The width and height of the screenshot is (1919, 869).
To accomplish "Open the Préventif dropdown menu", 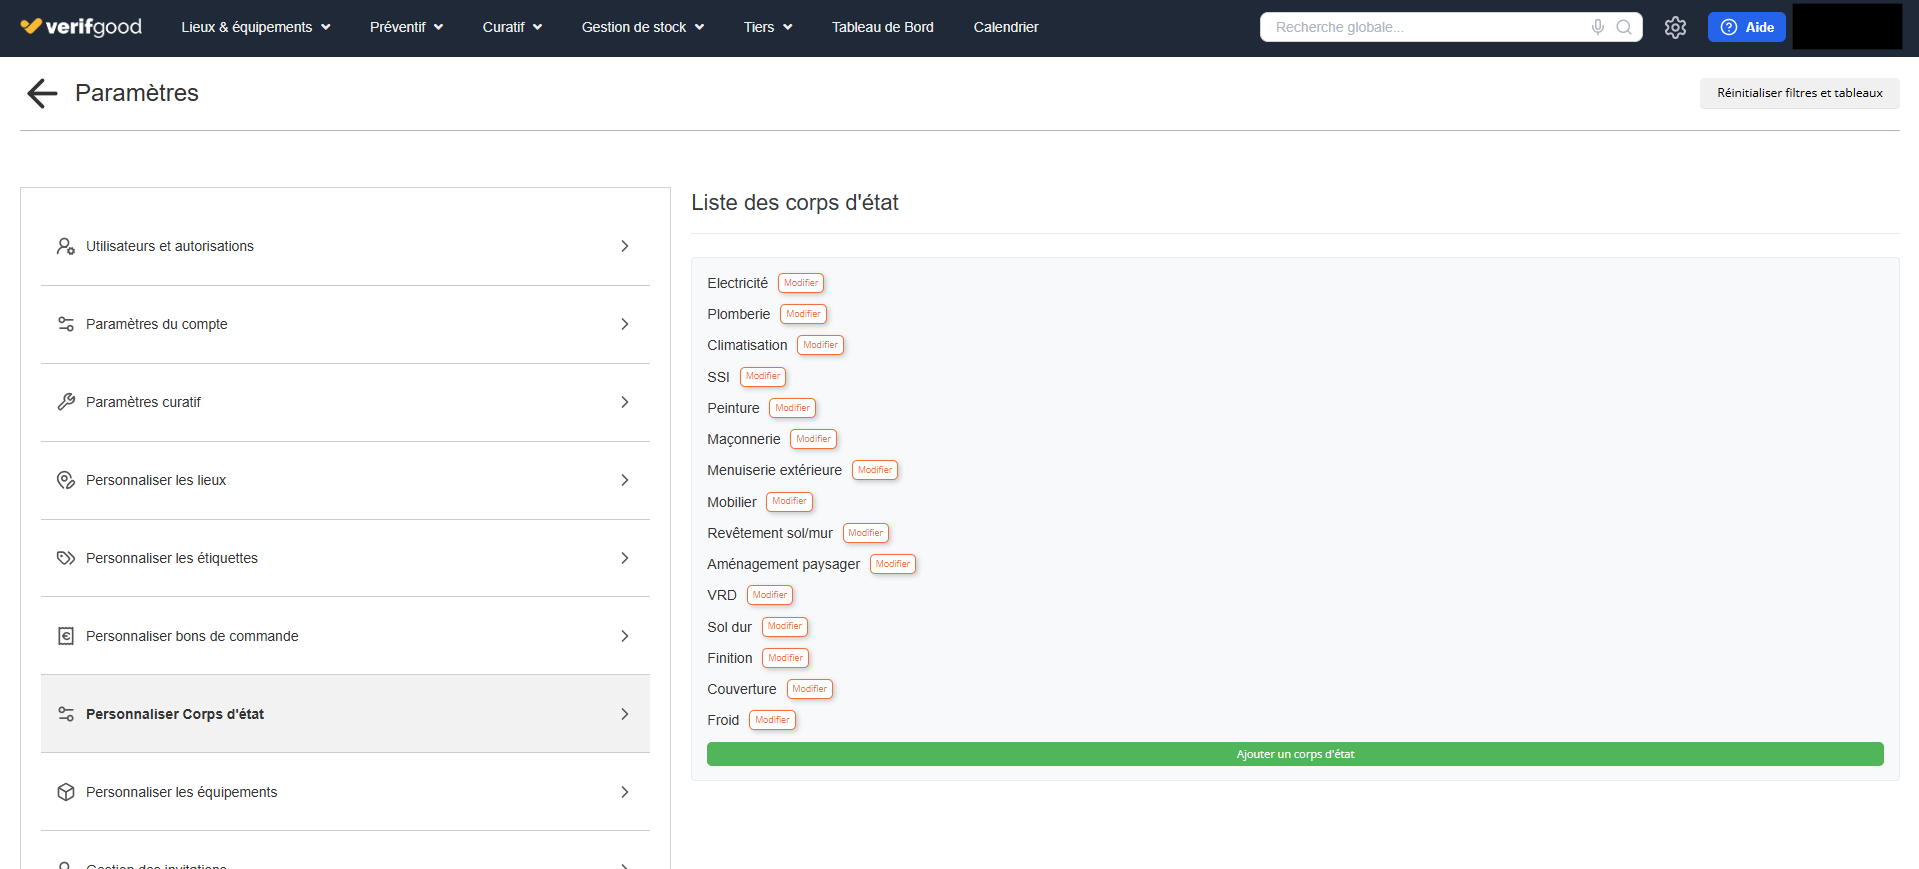I will pos(406,27).
